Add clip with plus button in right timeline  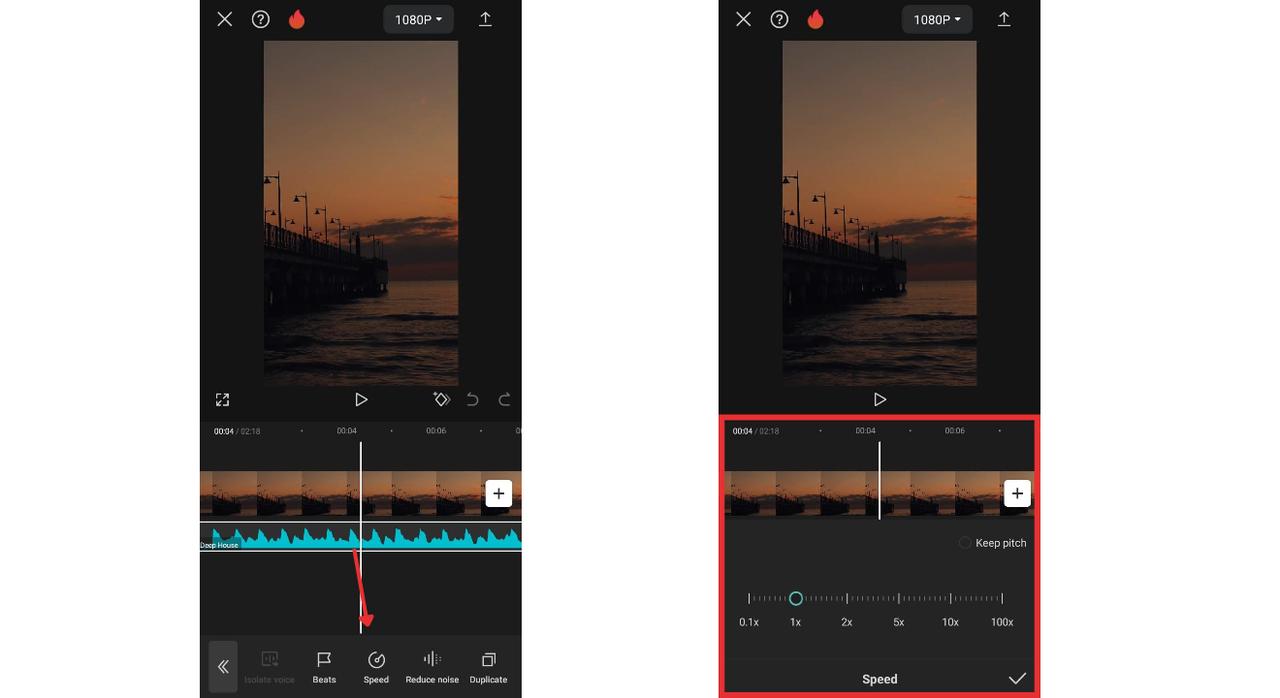1017,493
